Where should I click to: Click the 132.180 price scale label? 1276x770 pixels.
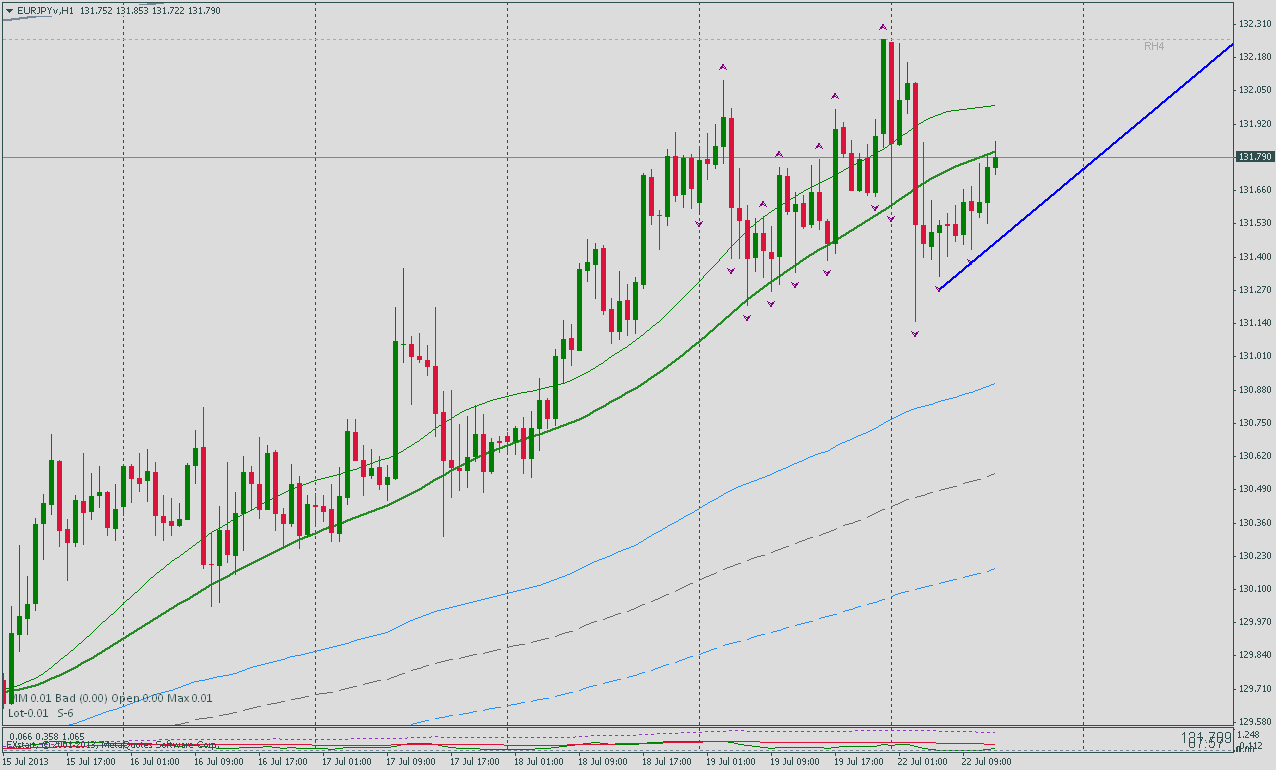(x=1254, y=56)
